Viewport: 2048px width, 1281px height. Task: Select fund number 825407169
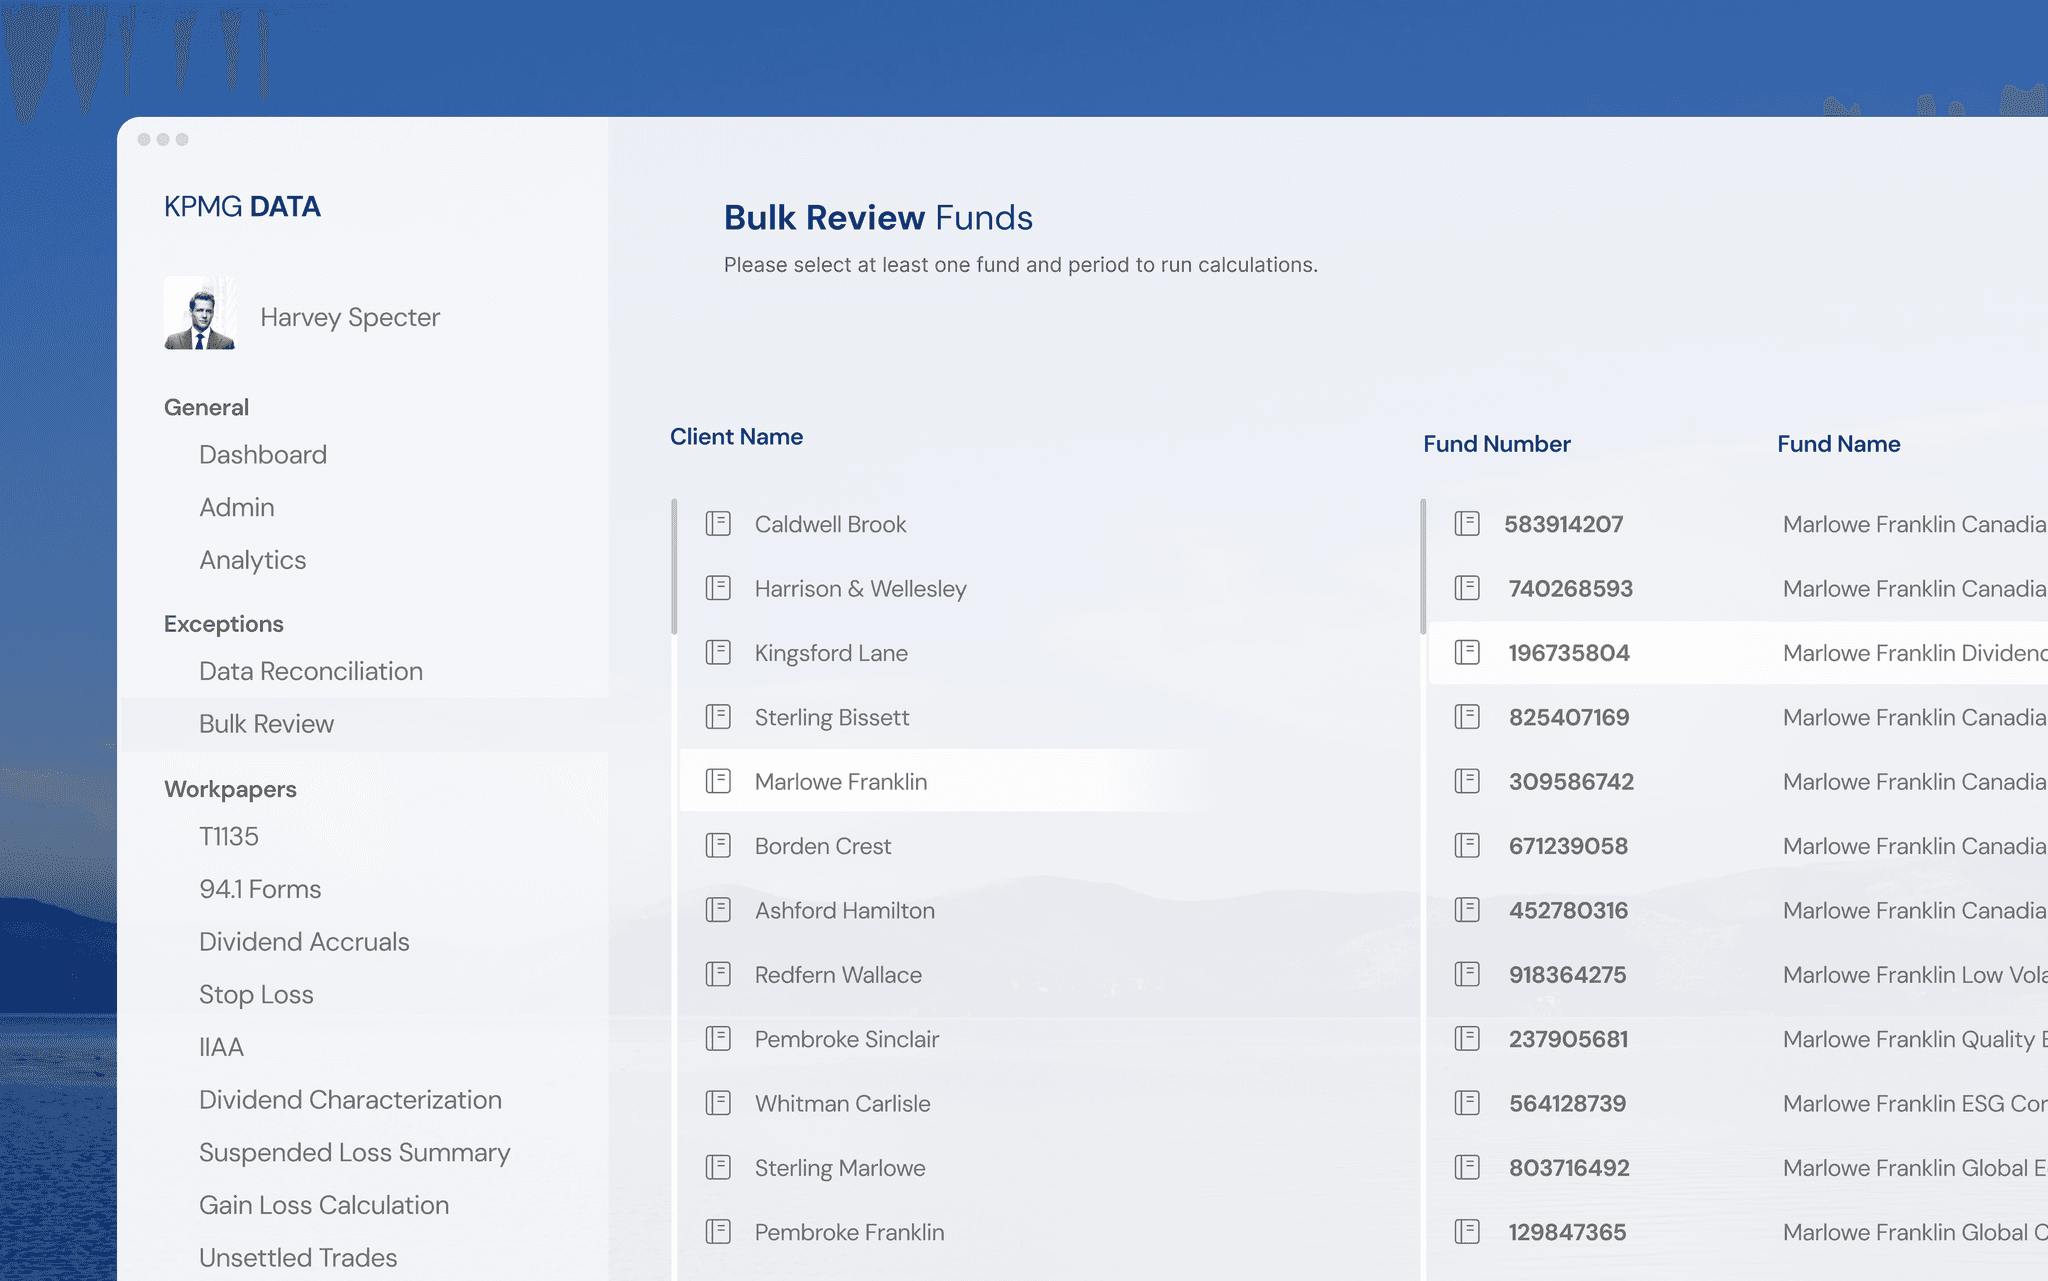pos(1568,717)
